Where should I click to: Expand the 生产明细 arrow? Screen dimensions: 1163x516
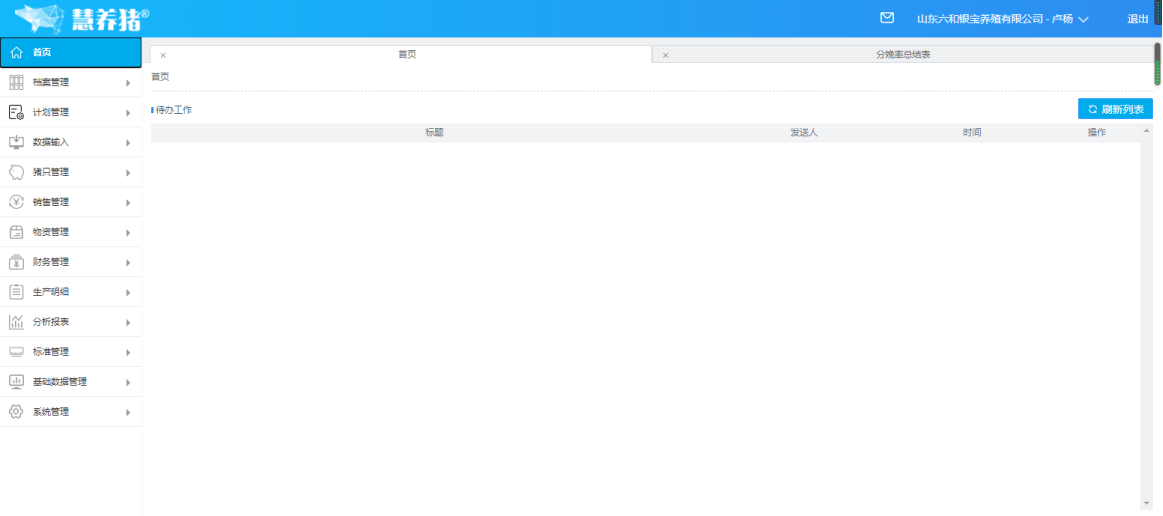pyautogui.click(x=128, y=293)
